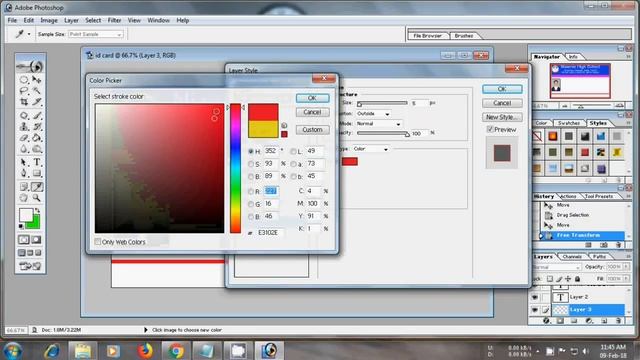This screenshot has width=640, height=360.
Task: Open the stroke Position 'Outside' dropdown
Action: [x=373, y=113]
